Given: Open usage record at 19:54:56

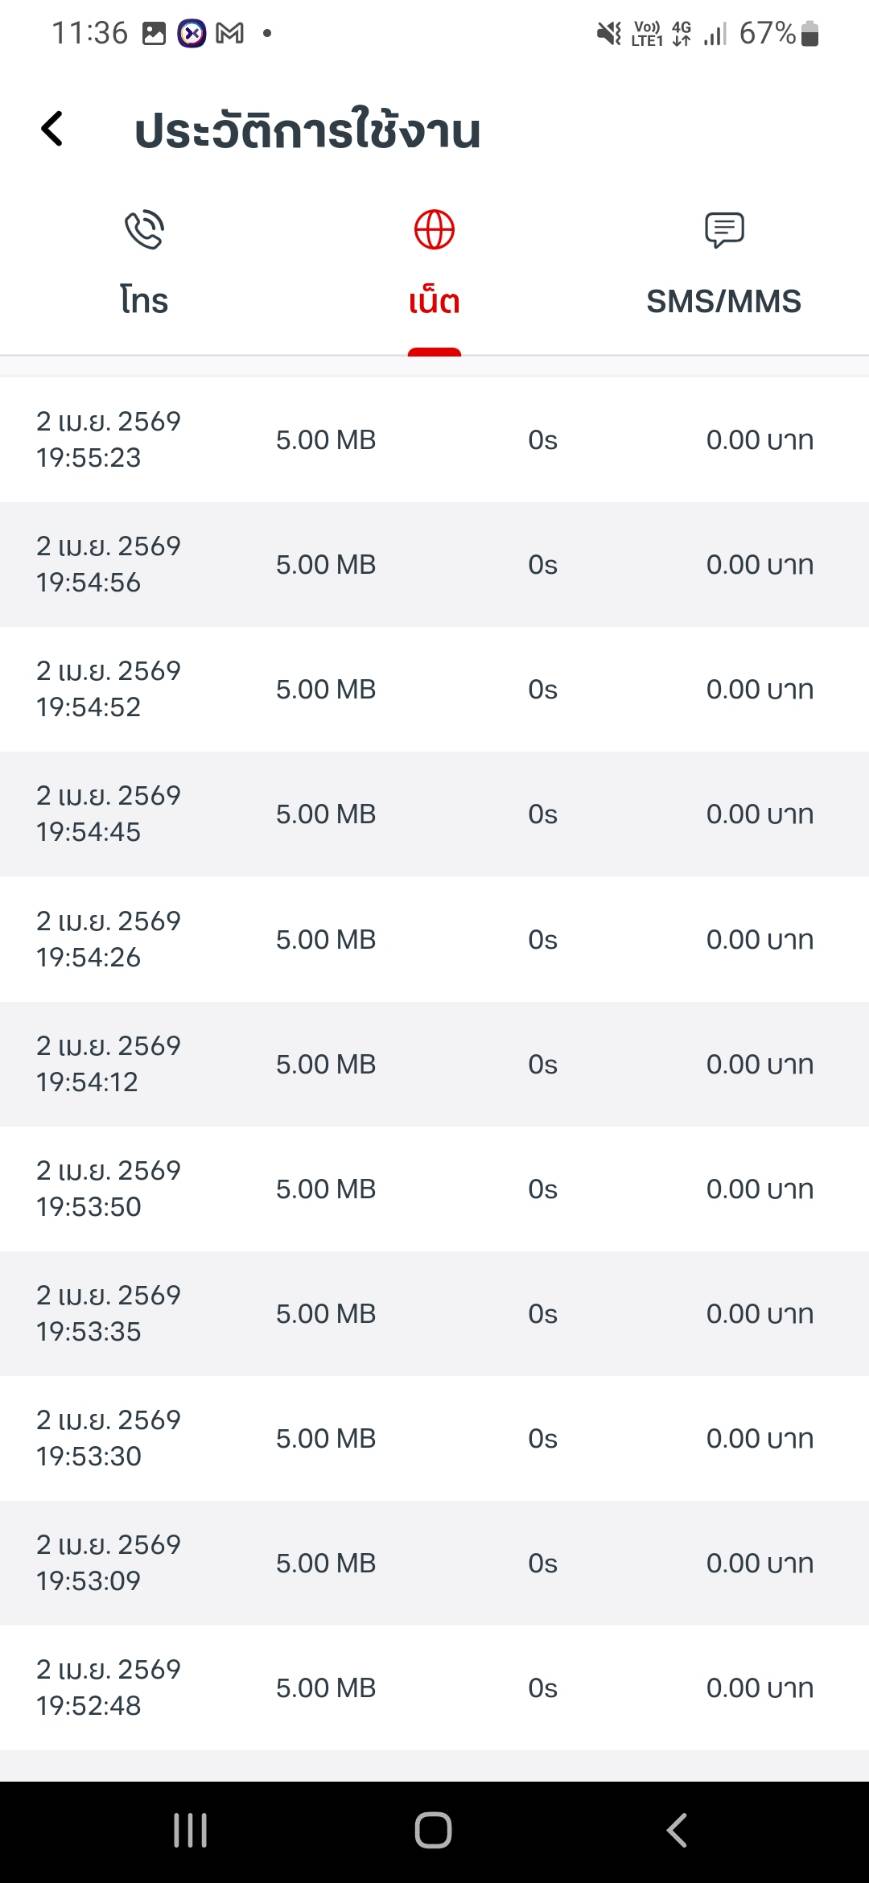Looking at the screenshot, I should (434, 565).
